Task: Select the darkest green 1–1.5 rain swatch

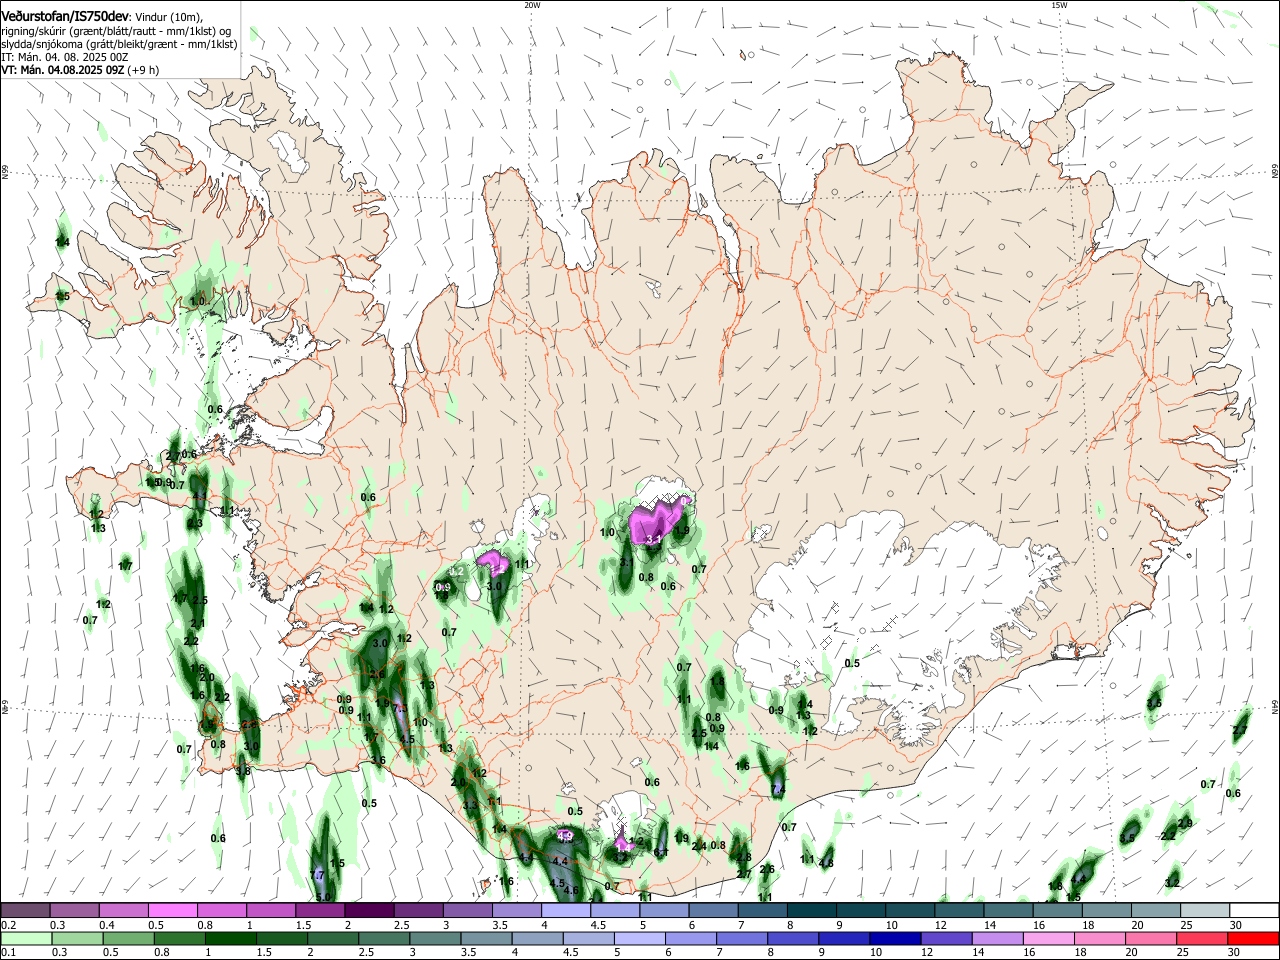Action: tap(230, 939)
